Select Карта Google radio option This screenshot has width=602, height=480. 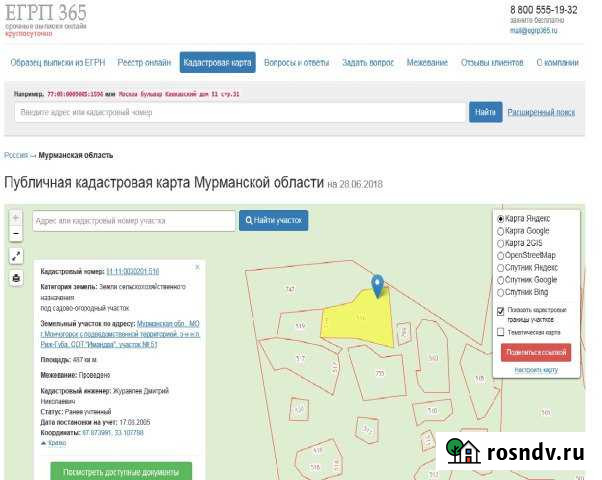pyautogui.click(x=500, y=231)
